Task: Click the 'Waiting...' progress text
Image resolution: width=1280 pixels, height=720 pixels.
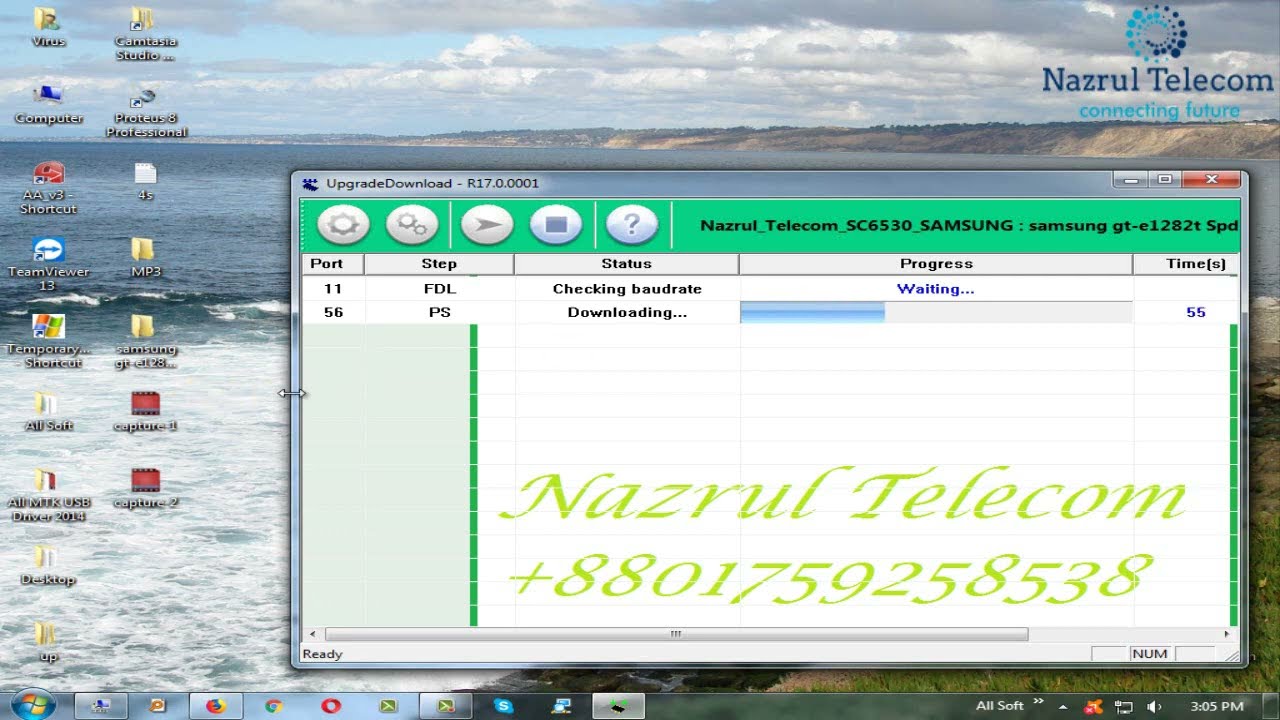Action: coord(936,288)
